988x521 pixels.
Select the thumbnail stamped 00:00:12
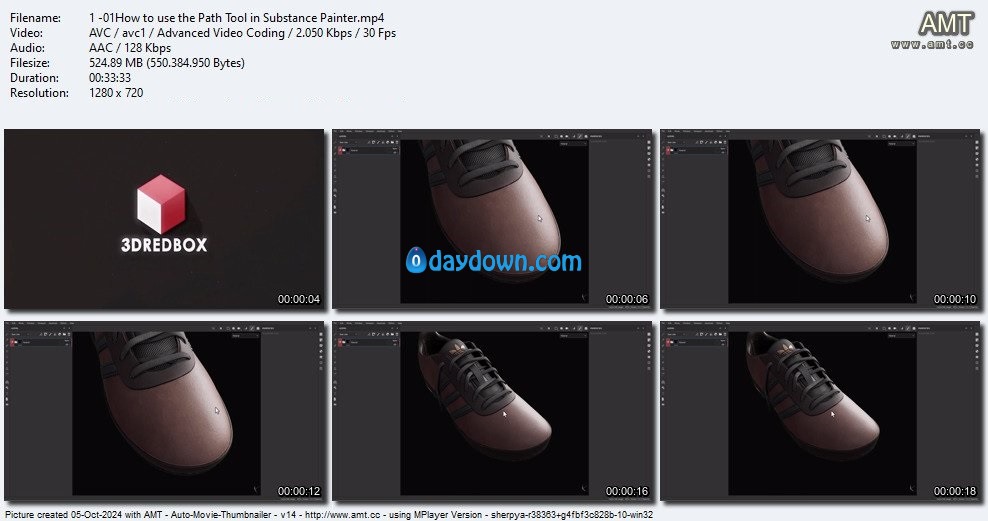point(164,411)
